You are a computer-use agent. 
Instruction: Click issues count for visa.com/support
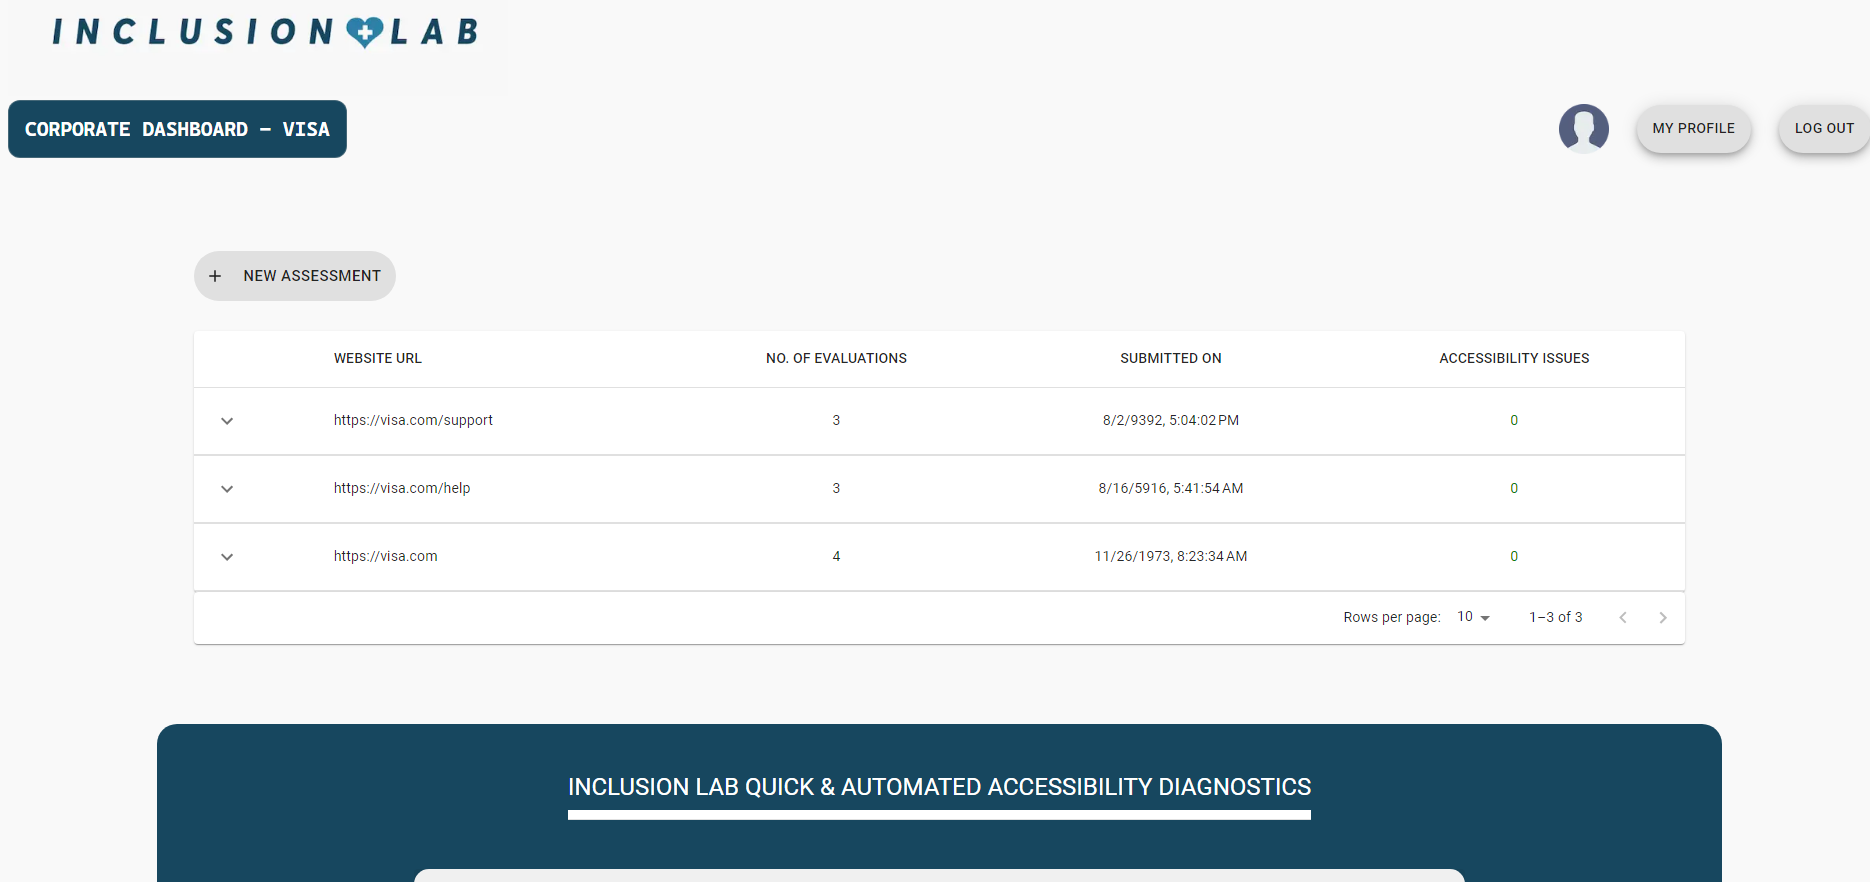1514,420
